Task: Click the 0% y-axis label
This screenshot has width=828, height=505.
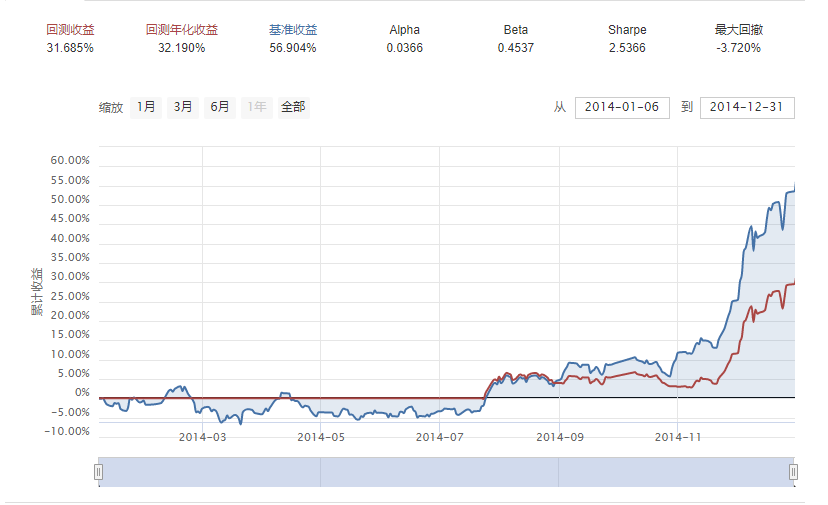Action: pos(82,392)
